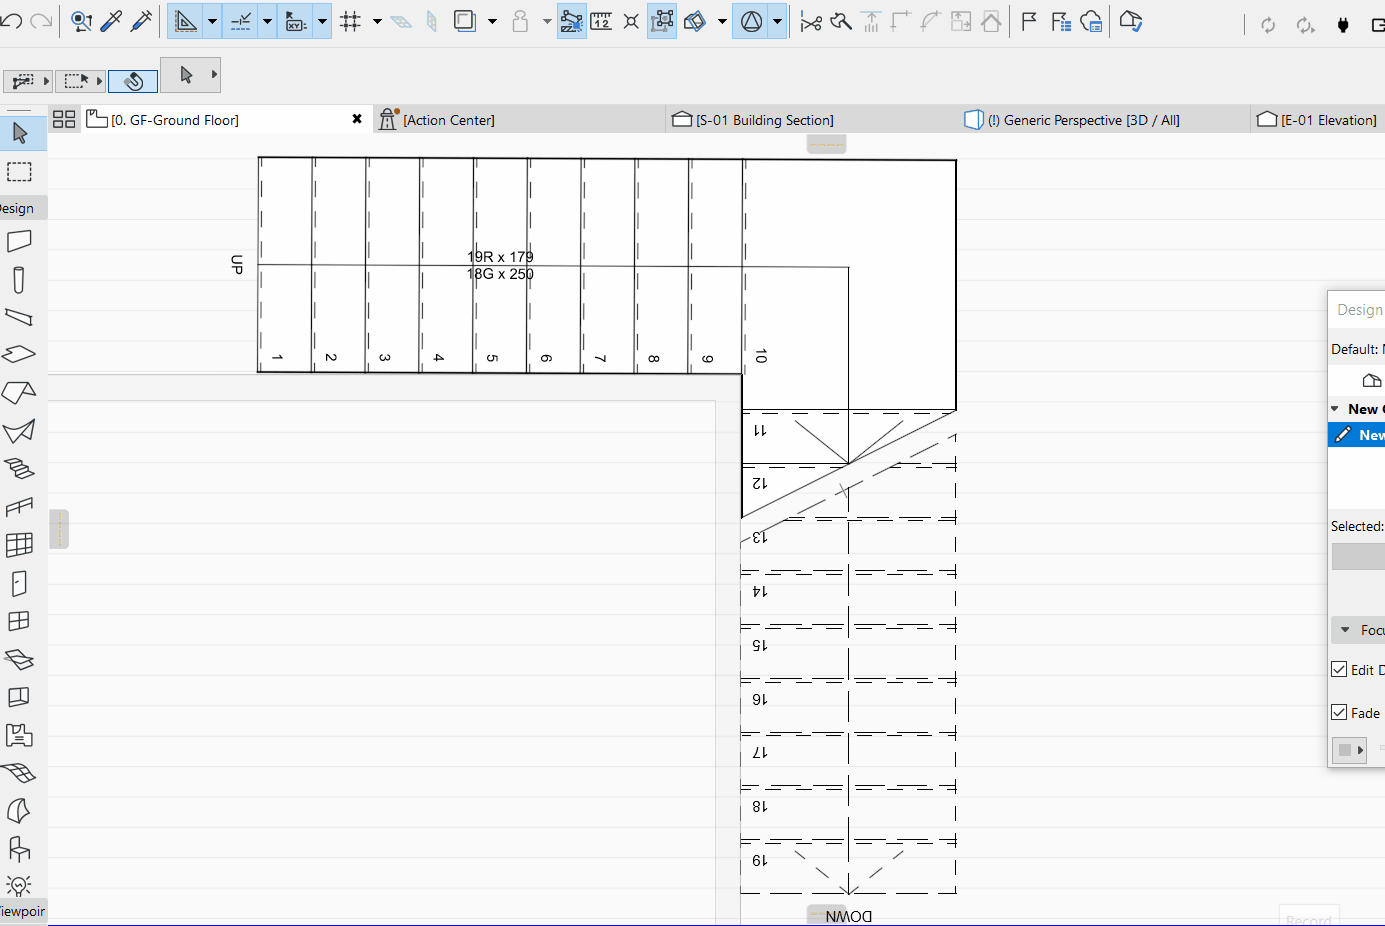Click the Inject Parameters syringe icon
1385x926 pixels.
[x=141, y=21]
